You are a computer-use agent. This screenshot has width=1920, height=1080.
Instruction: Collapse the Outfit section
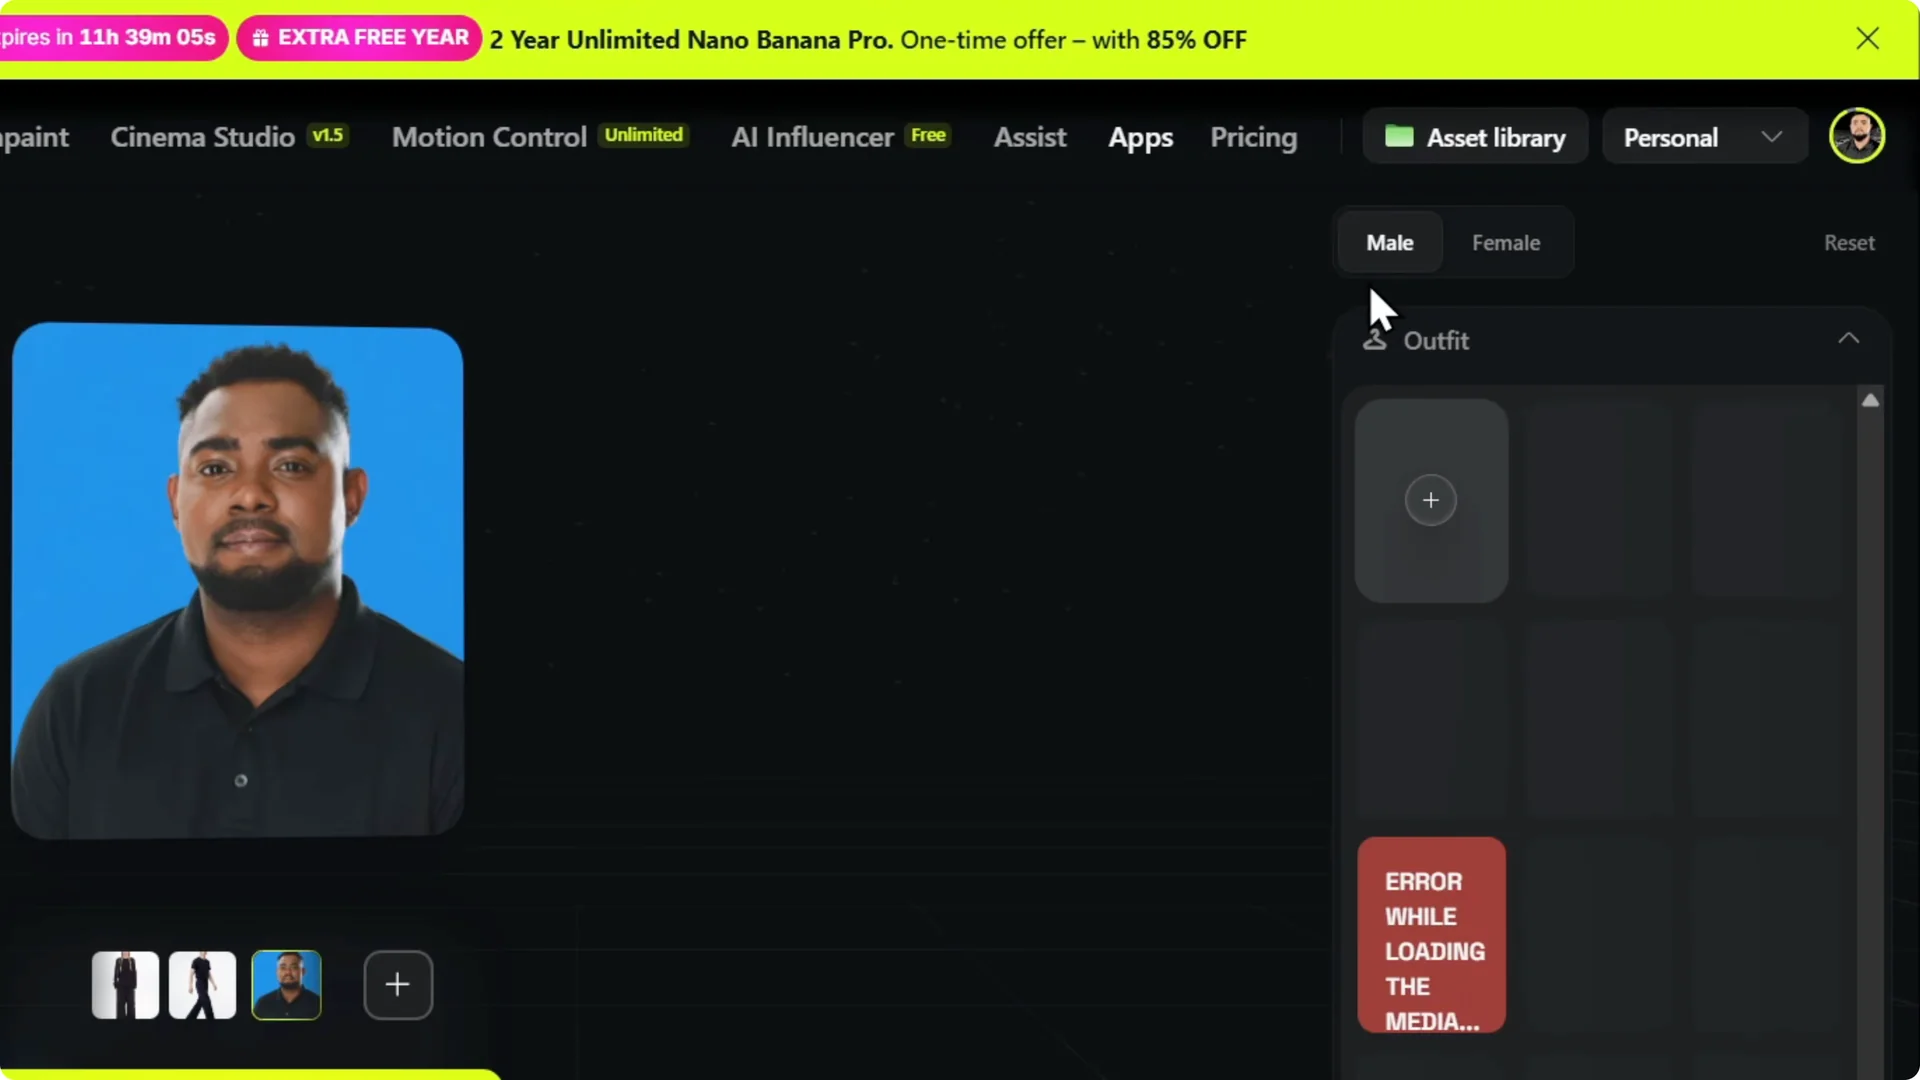click(x=1849, y=338)
